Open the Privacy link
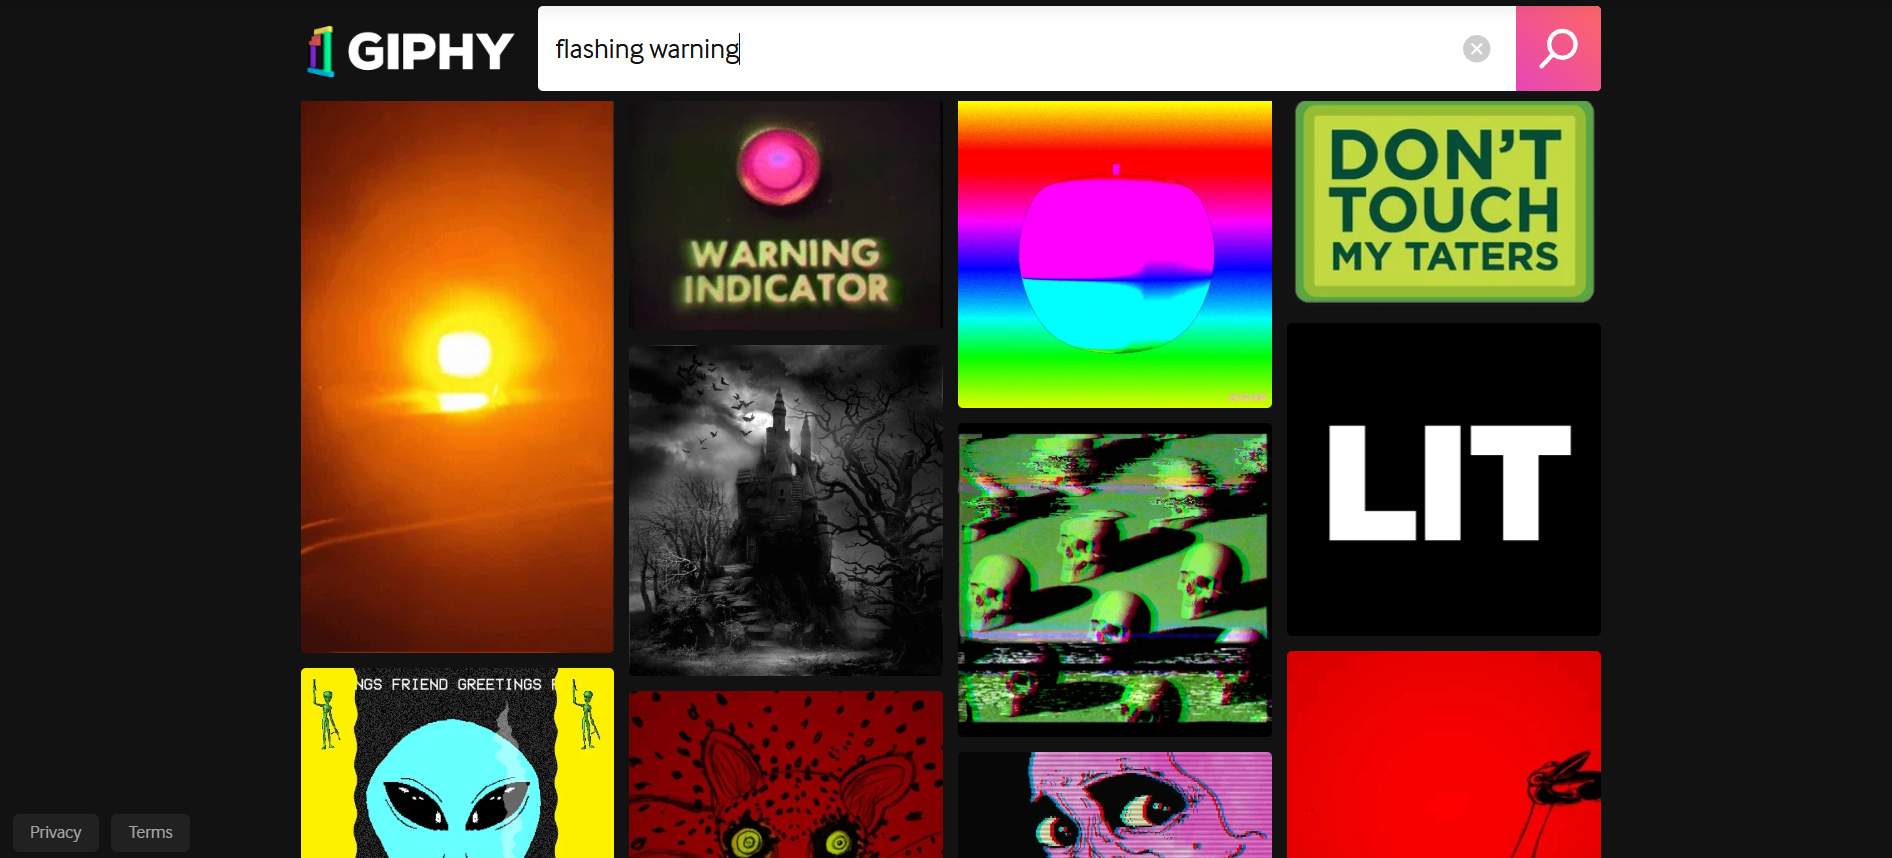 pyautogui.click(x=56, y=832)
